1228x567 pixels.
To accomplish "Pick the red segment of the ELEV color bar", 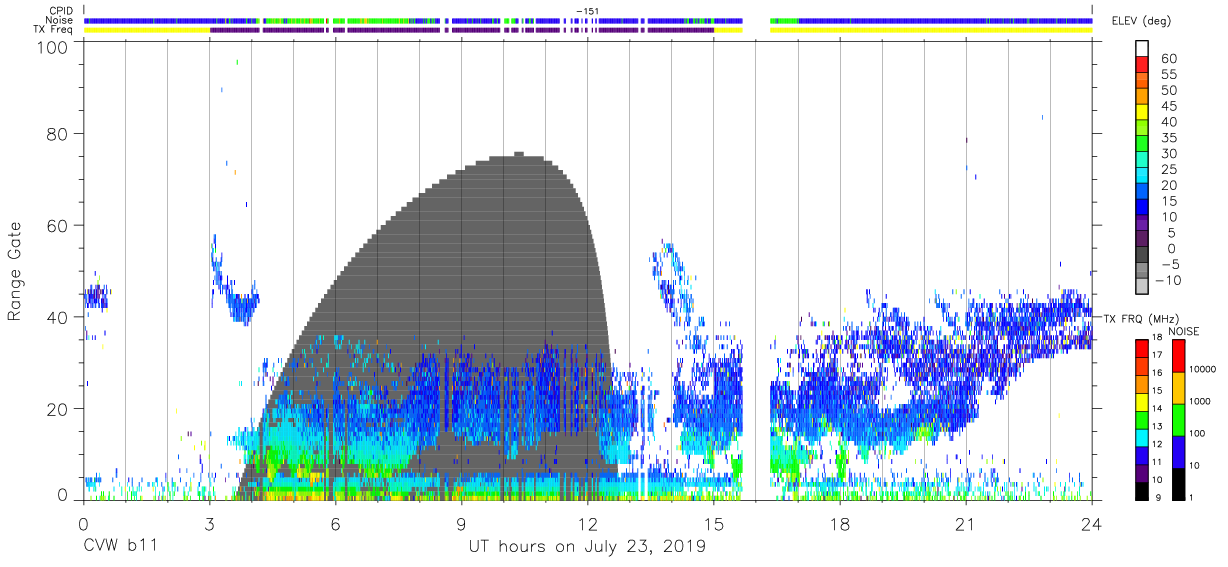I will point(1142,64).
